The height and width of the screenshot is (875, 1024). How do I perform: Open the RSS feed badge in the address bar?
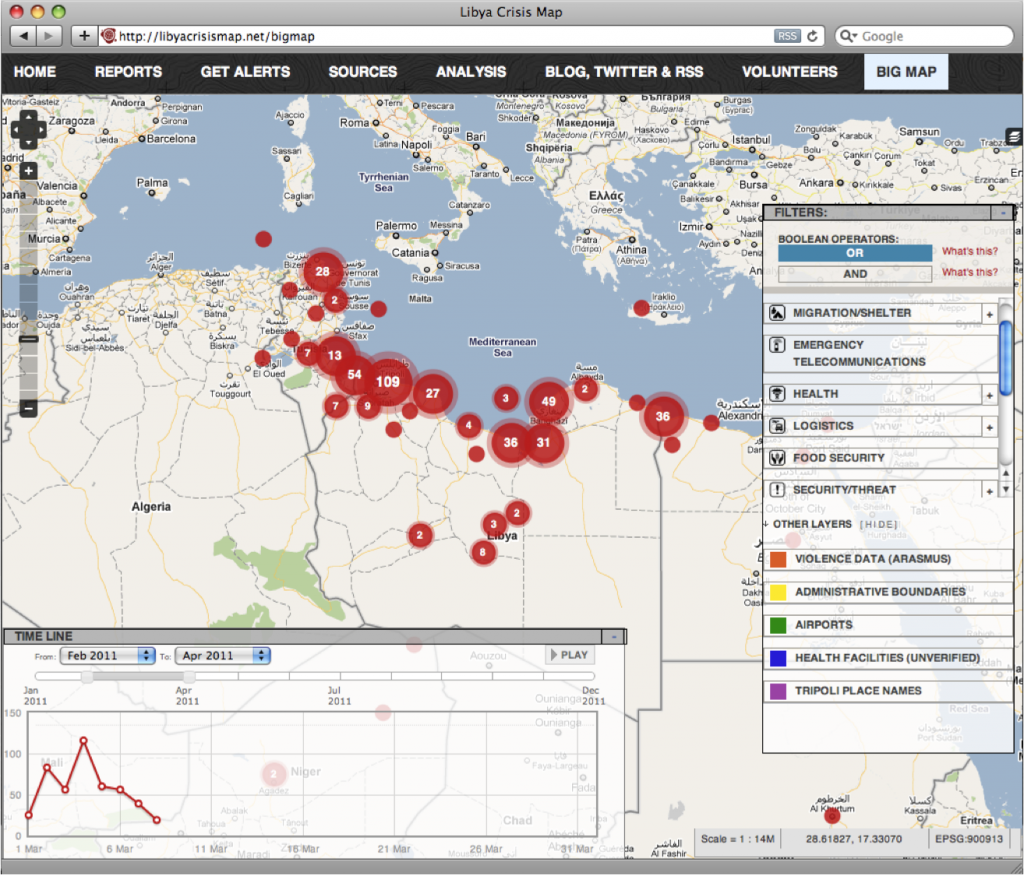click(x=787, y=36)
